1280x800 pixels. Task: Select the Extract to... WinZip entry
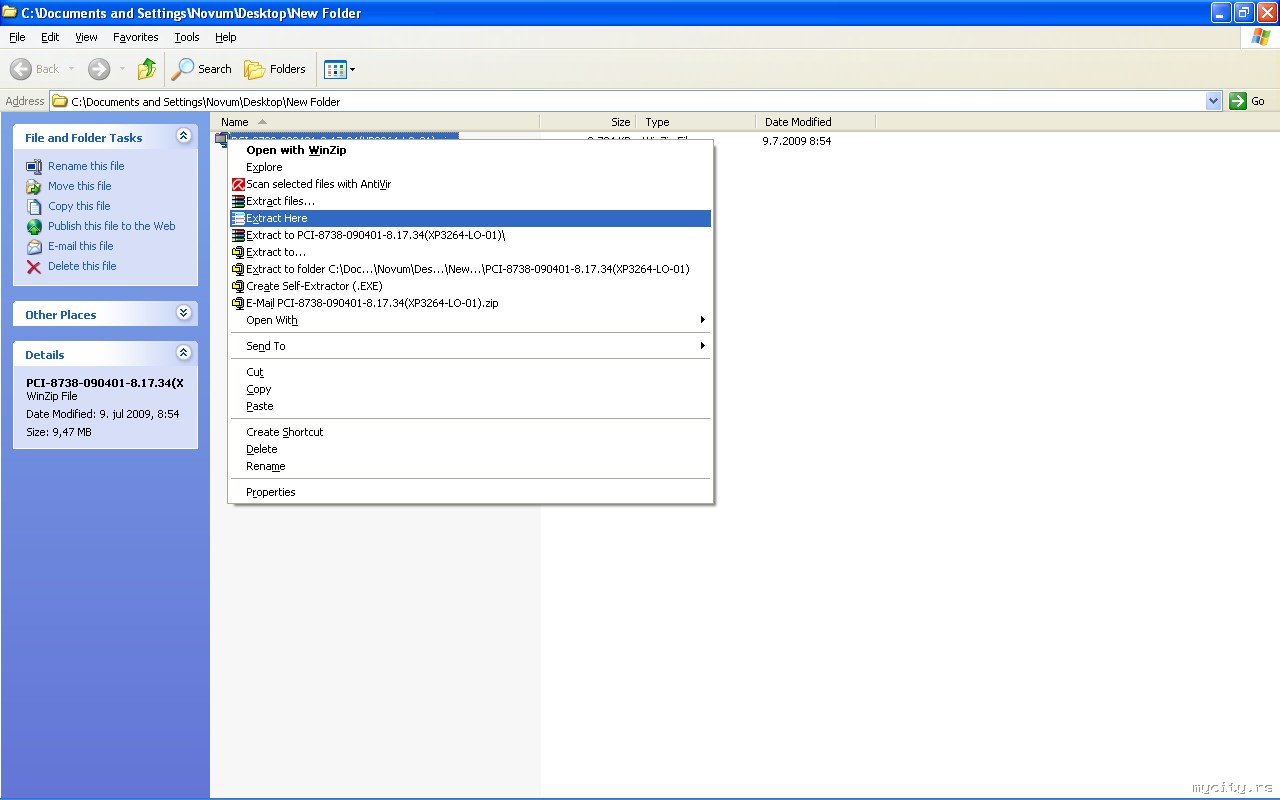470,252
